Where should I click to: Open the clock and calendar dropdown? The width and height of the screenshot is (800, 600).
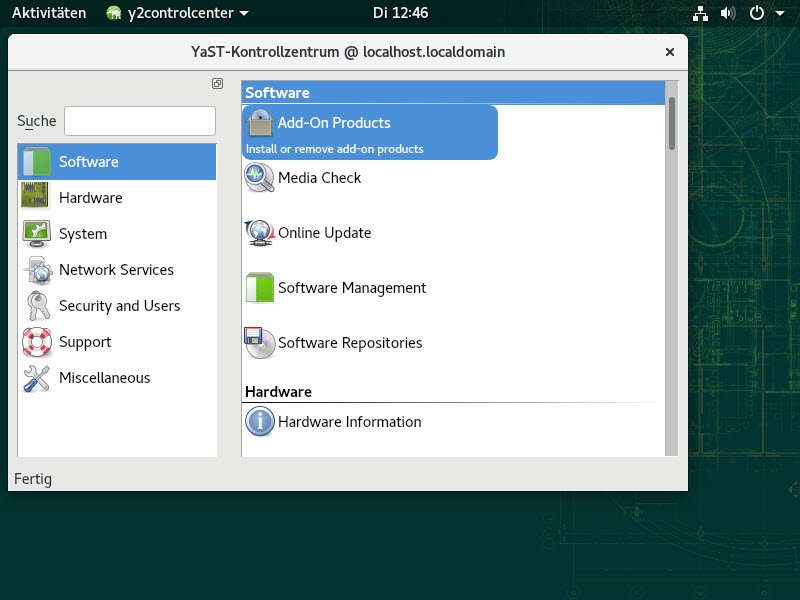pos(399,13)
